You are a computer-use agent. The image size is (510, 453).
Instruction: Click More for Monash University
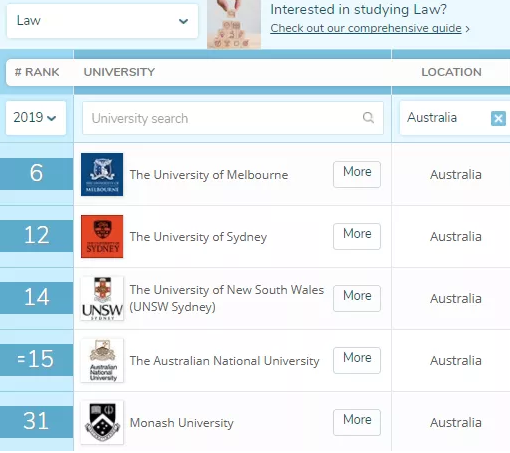[357, 422]
